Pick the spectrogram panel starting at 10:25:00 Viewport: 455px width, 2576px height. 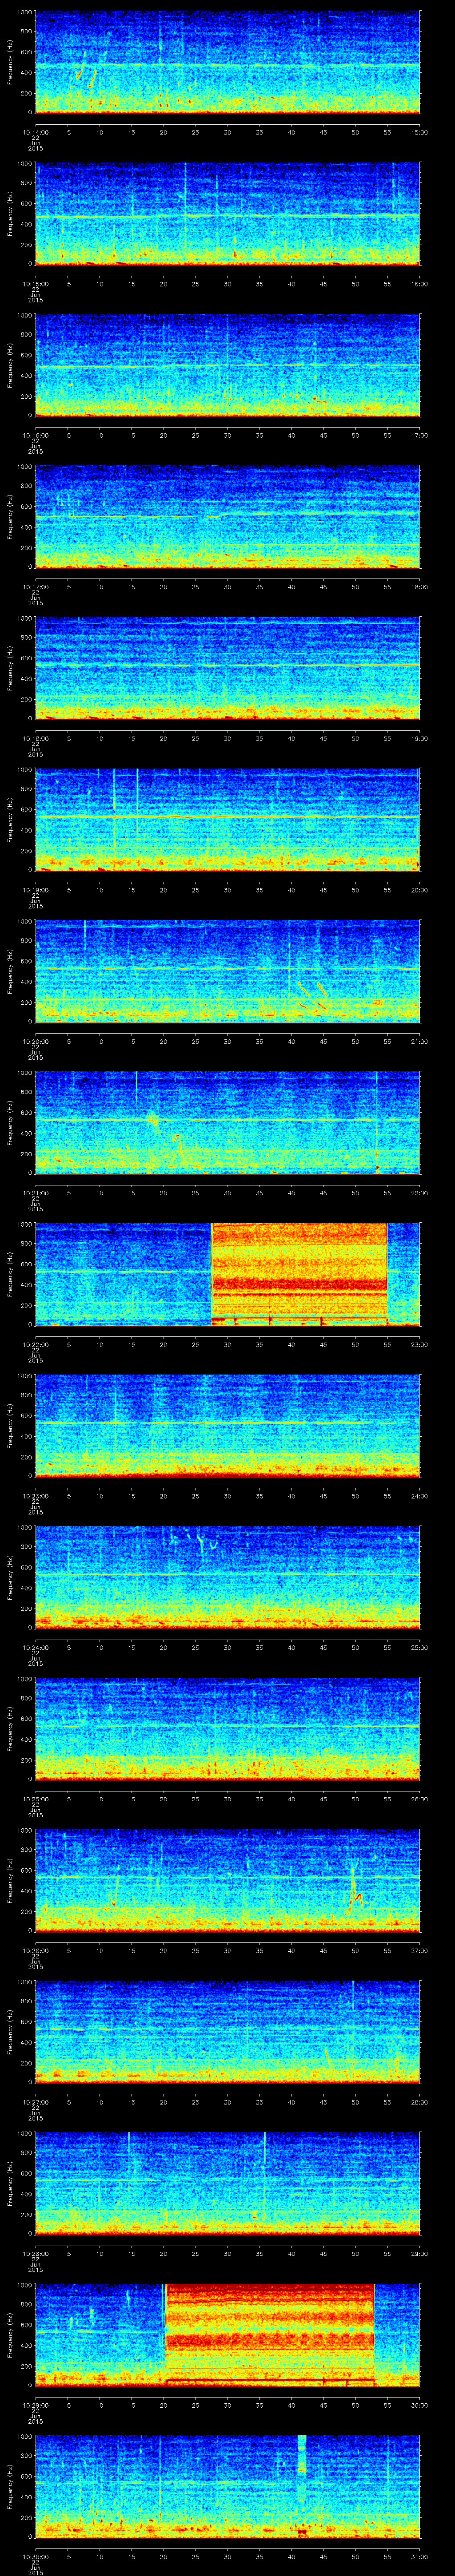[228, 1729]
